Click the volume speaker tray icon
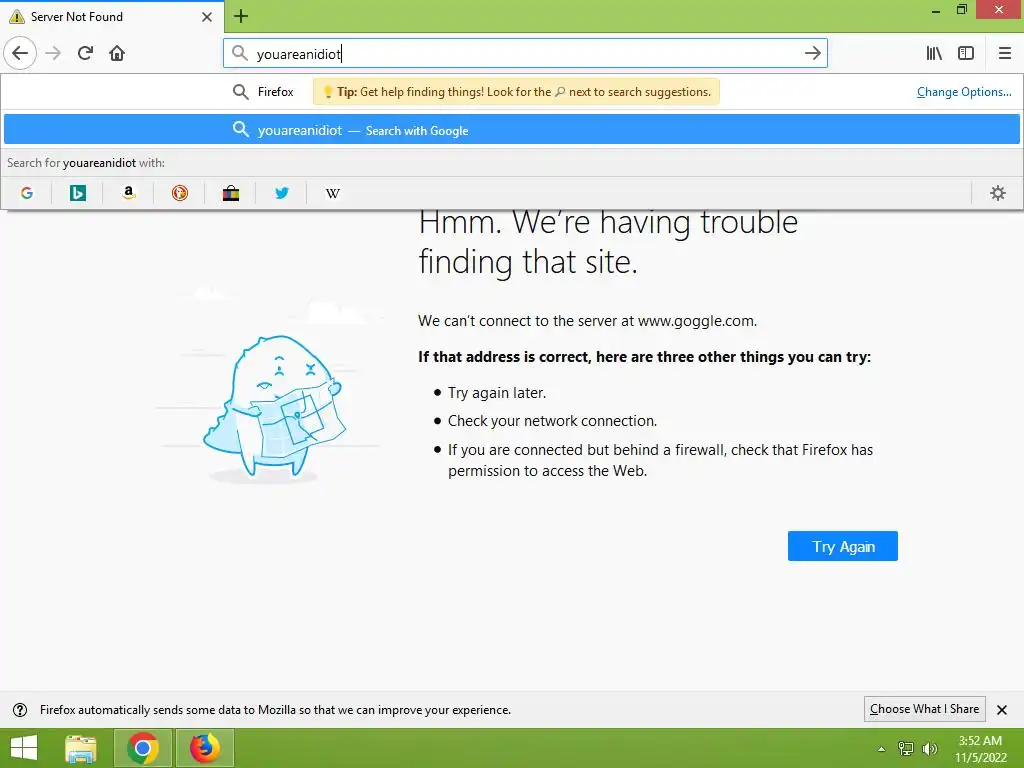 tap(930, 749)
